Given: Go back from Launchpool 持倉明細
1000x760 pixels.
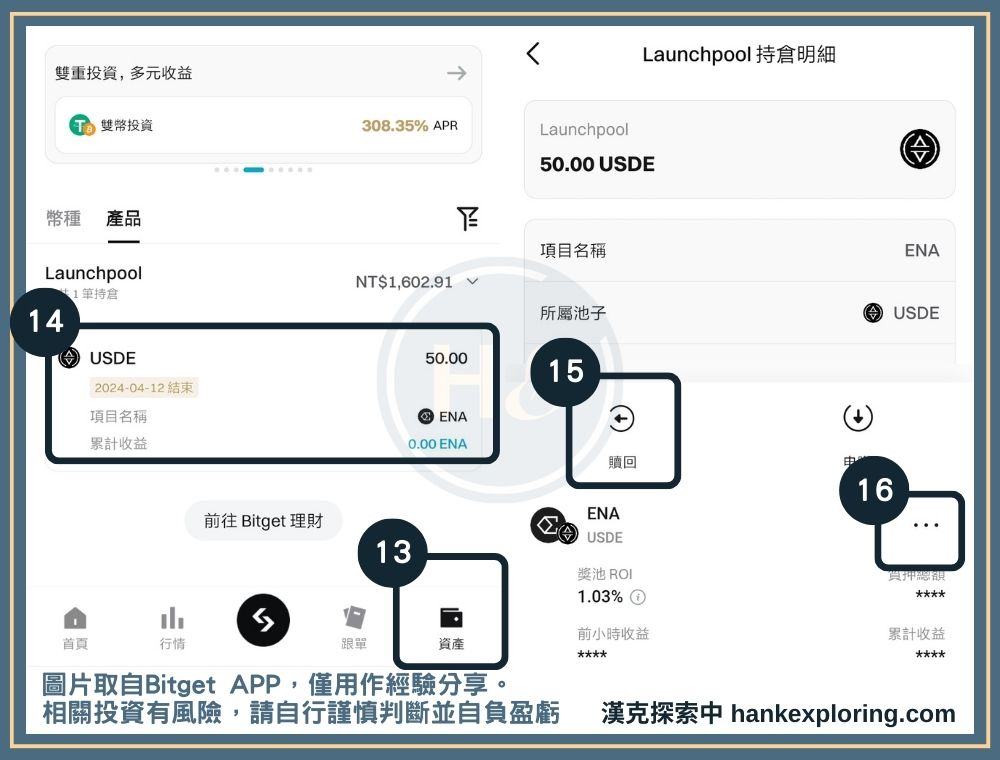Looking at the screenshot, I should [x=533, y=54].
